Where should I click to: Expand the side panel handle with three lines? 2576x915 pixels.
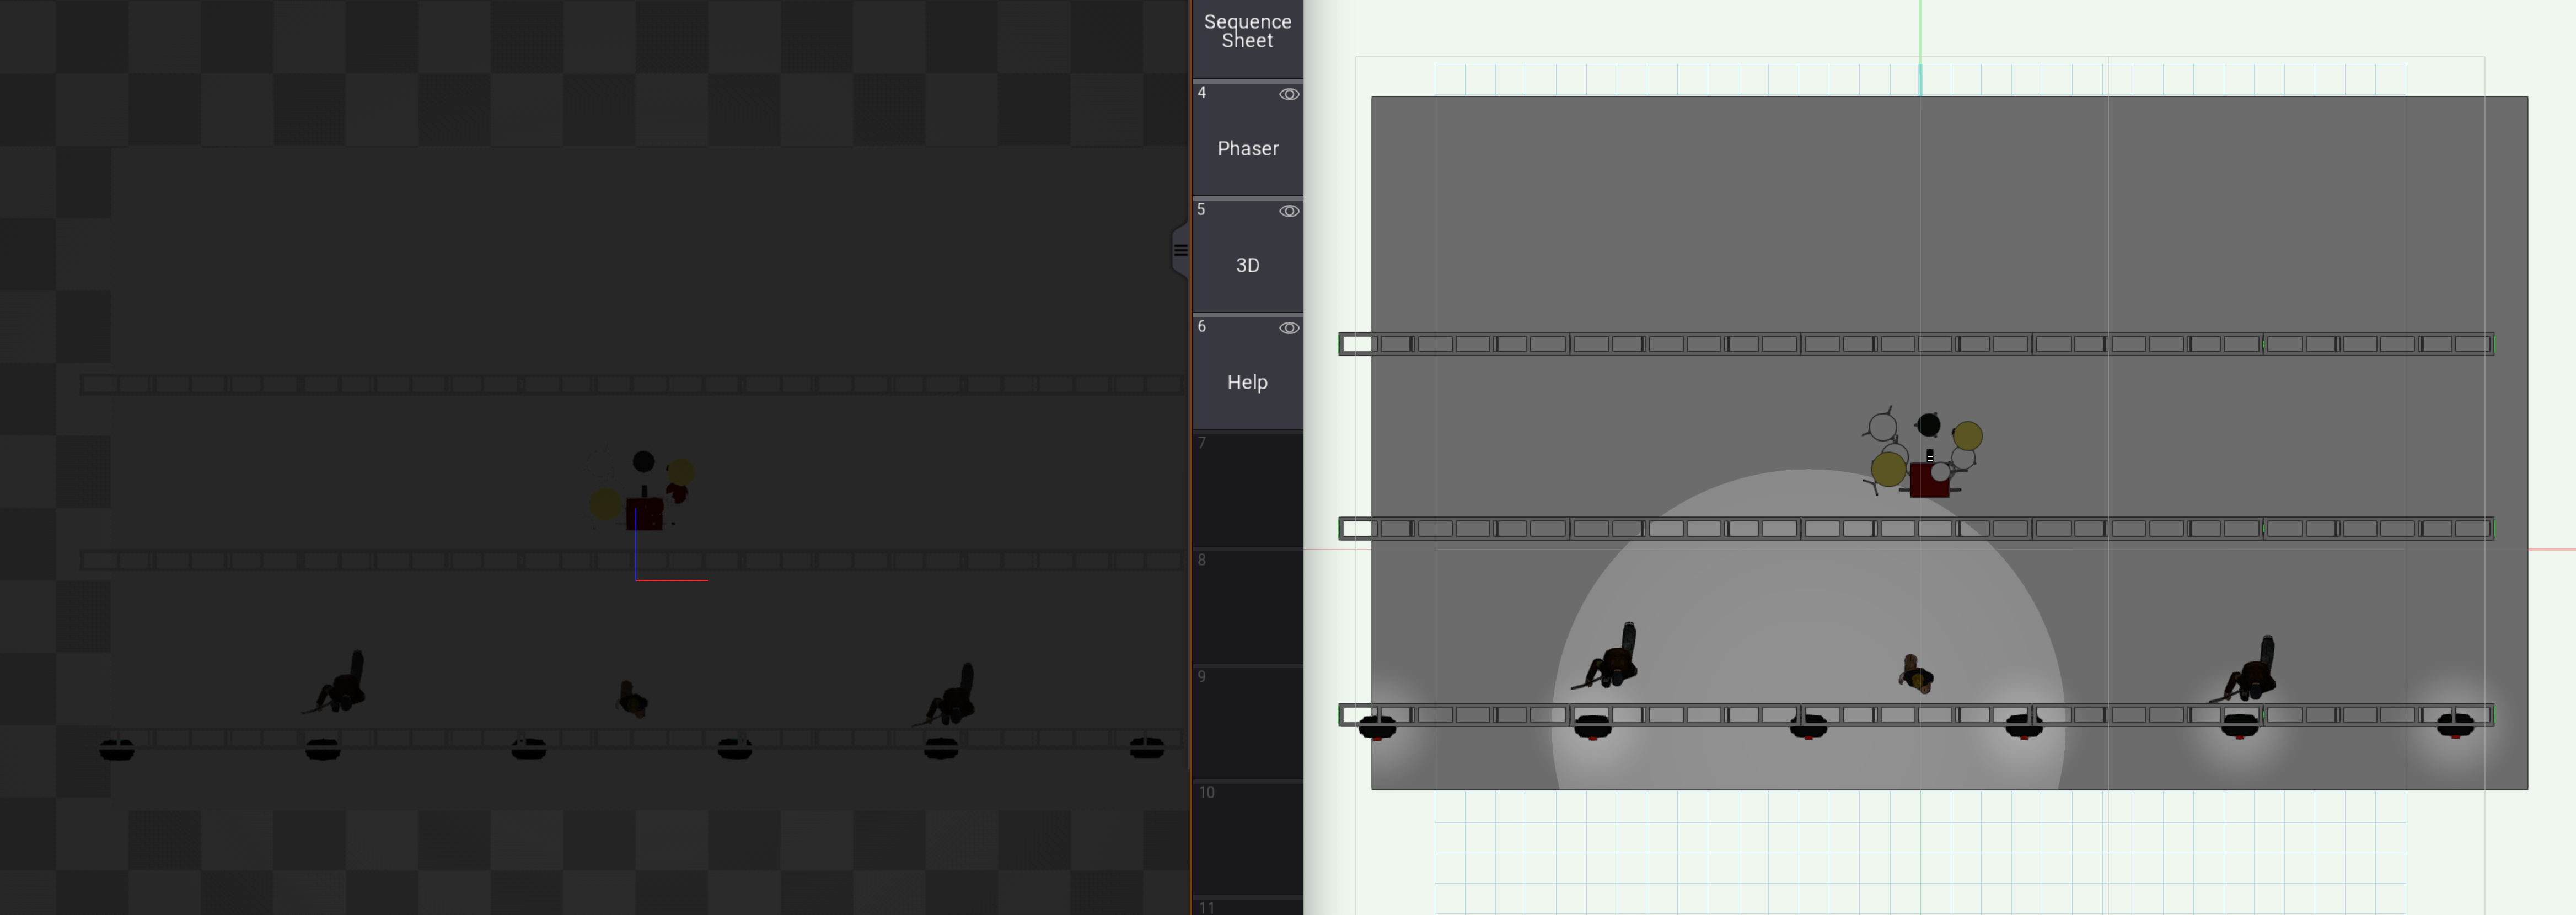1180,250
